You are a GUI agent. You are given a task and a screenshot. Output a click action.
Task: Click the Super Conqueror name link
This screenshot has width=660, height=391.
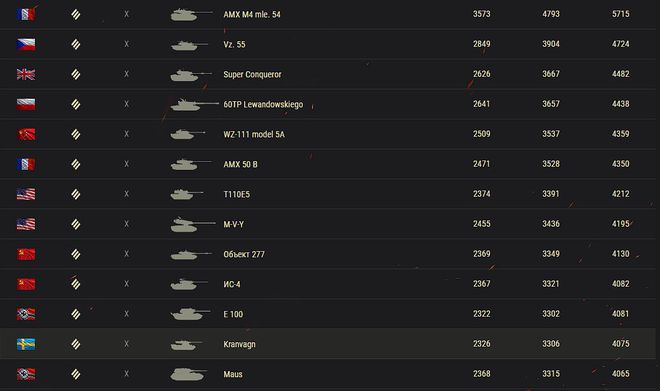[252, 74]
